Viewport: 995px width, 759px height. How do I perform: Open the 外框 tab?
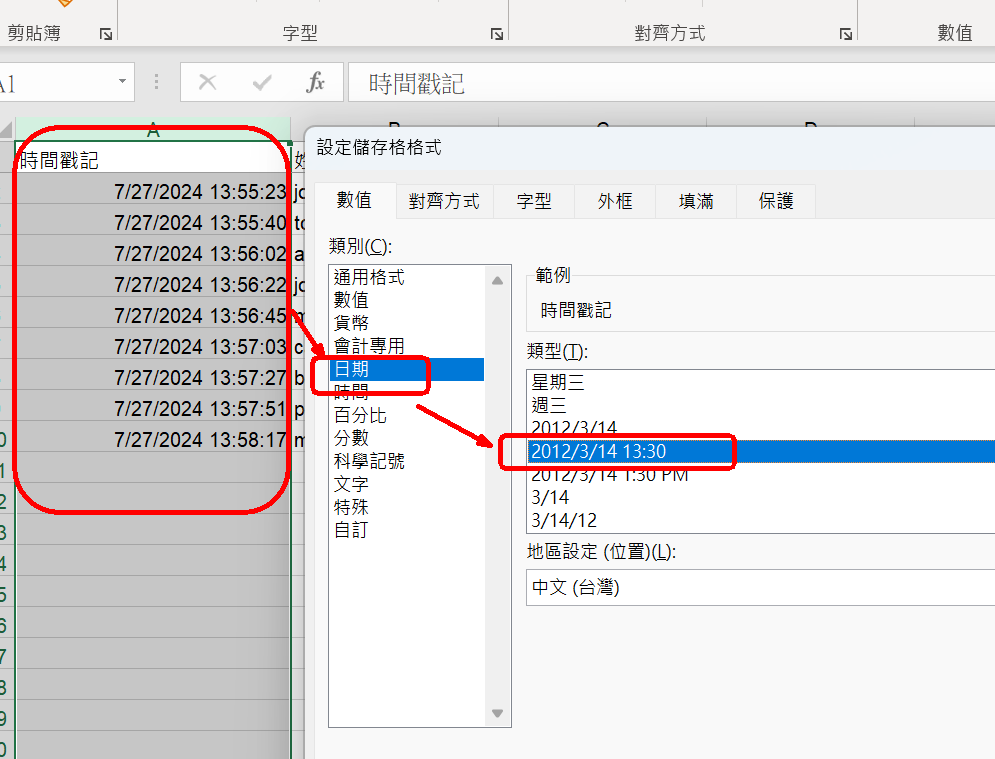coord(615,201)
